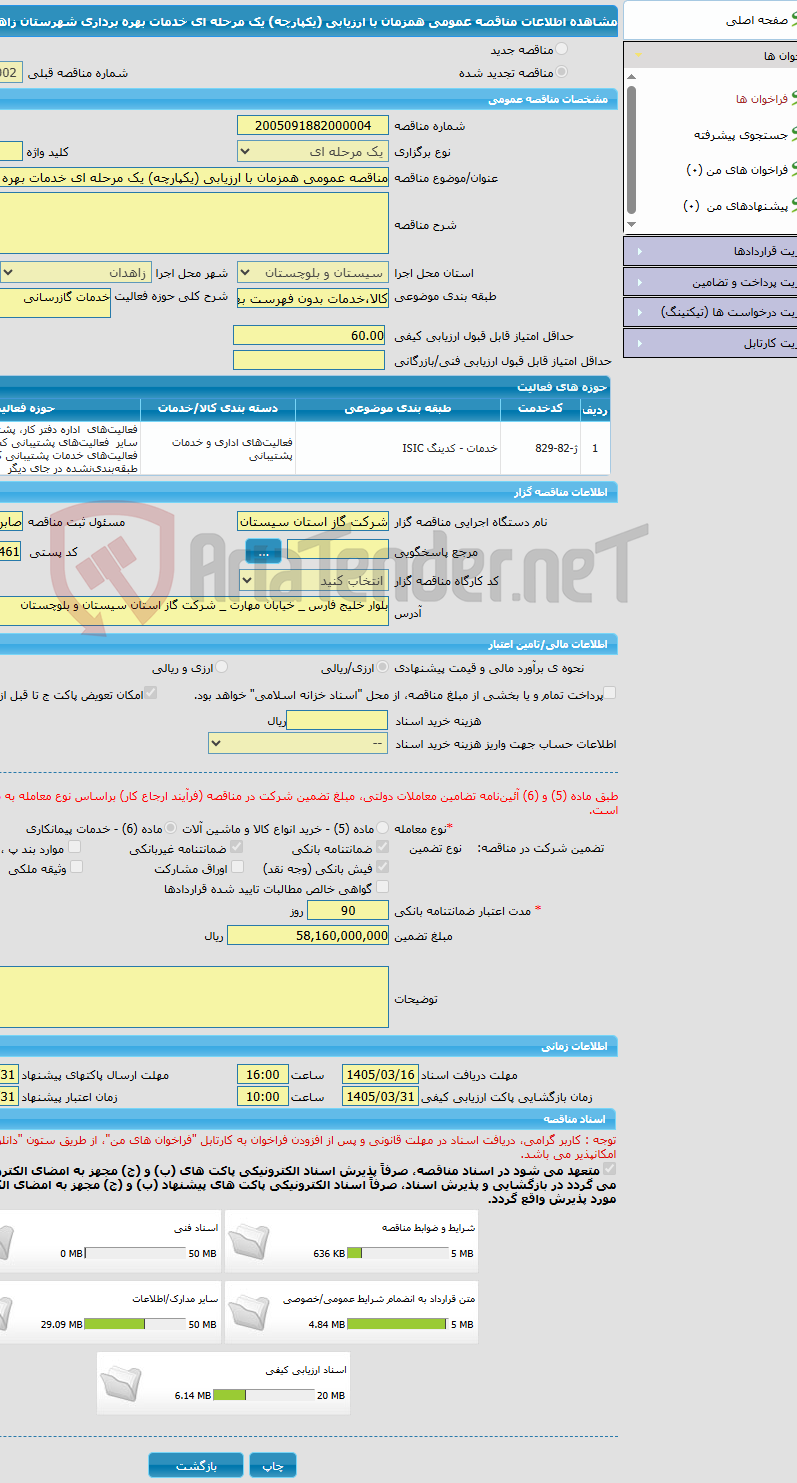The height and width of the screenshot is (1483, 797).
Task: Choose ماده (6) خدمات پیمانکاری radio
Action: pos(172,829)
